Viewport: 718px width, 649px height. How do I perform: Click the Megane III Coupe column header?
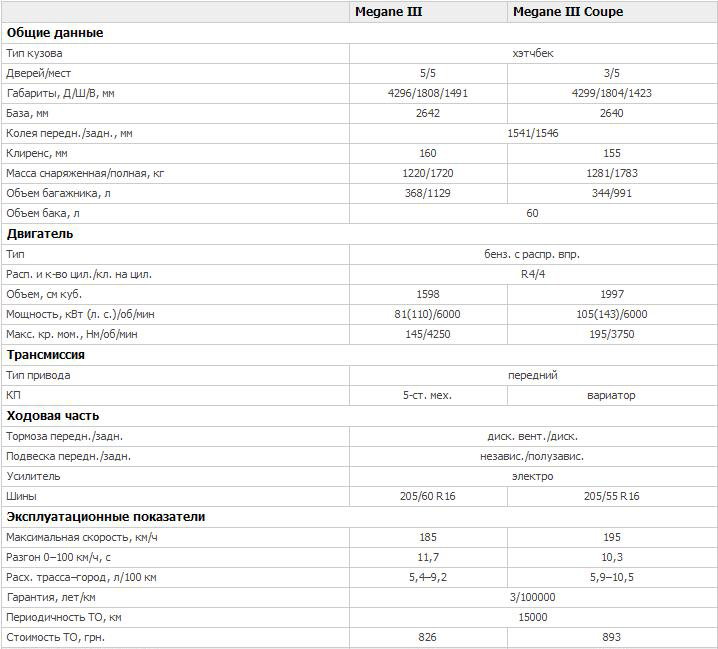(x=568, y=12)
